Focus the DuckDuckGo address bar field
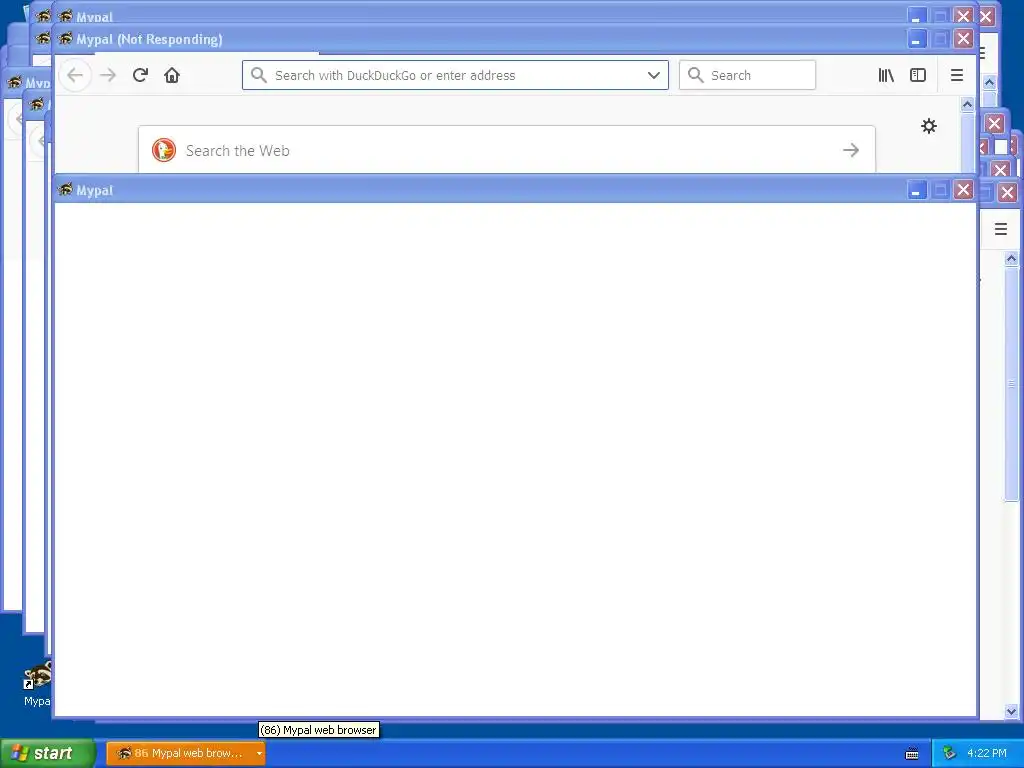Viewport: 1024px width, 768px height. (x=455, y=75)
